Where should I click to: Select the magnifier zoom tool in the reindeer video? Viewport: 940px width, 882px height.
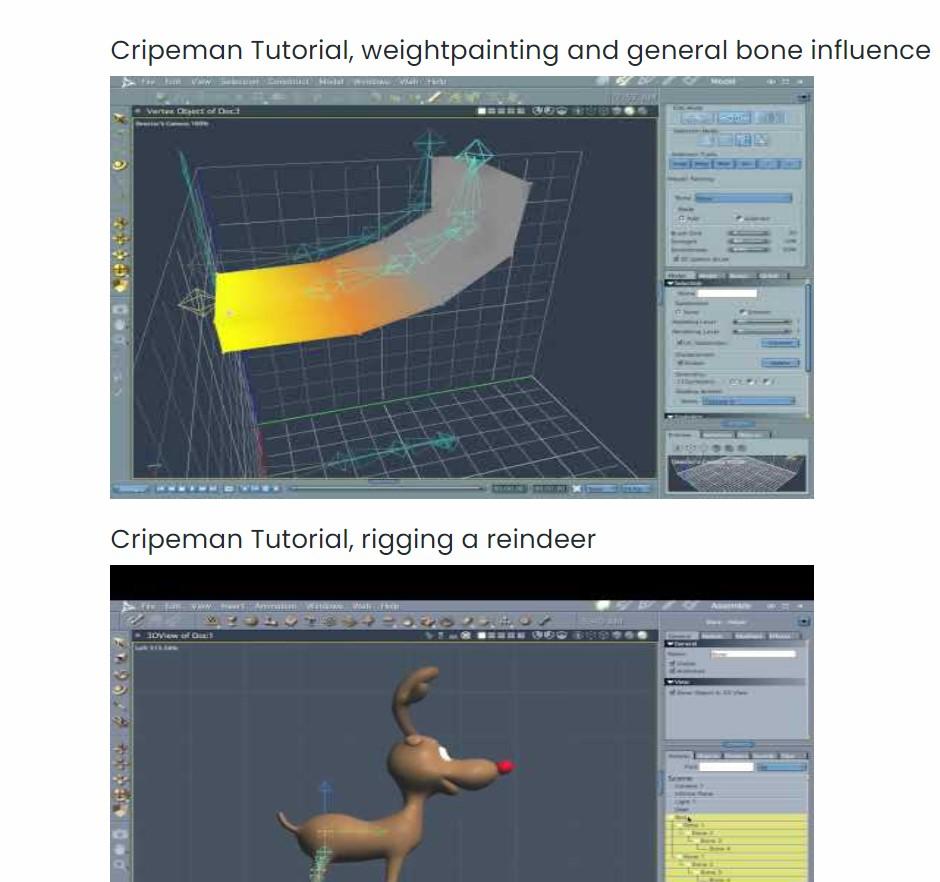point(120,864)
